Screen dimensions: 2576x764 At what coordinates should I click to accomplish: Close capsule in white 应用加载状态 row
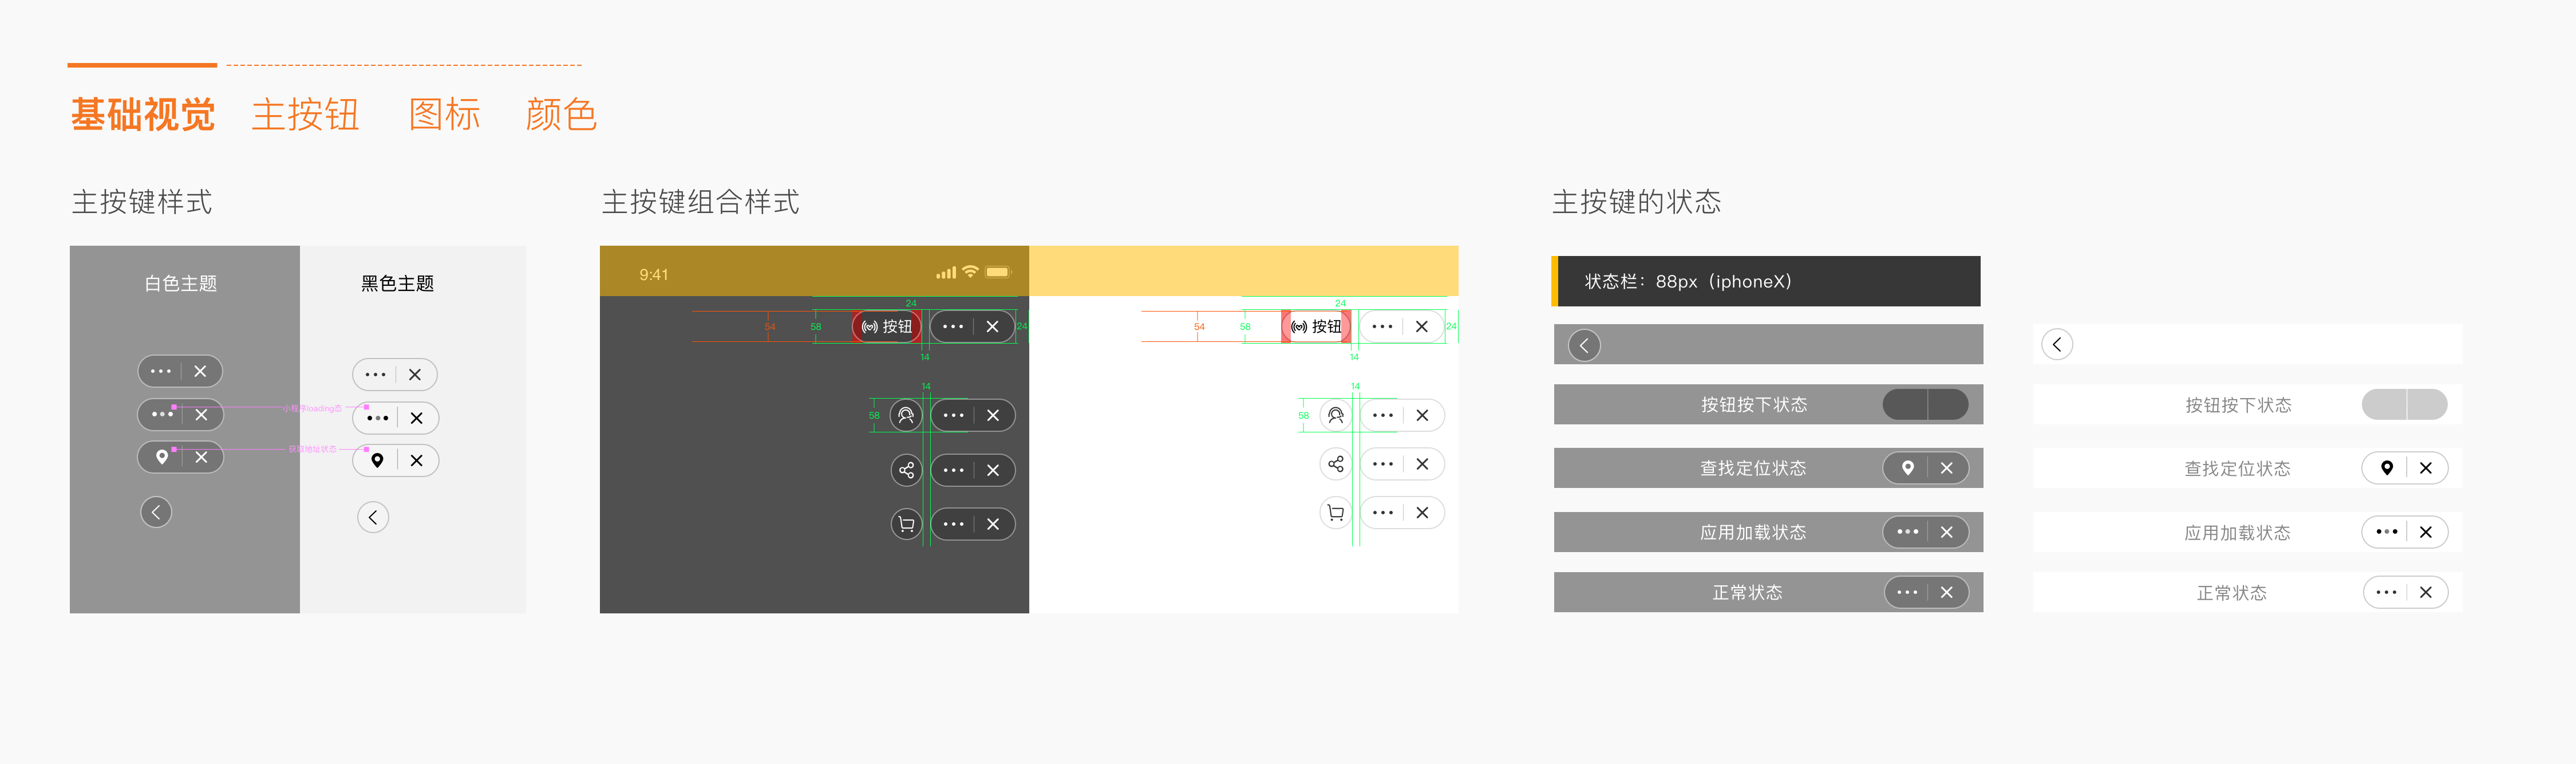point(2425,532)
